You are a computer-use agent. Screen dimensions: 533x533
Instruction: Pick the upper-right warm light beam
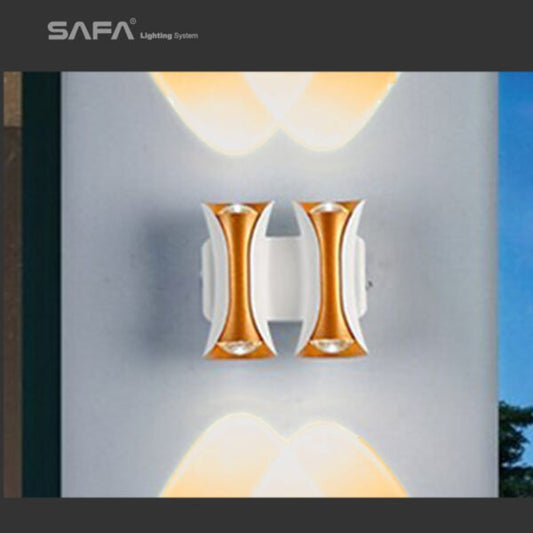click(x=338, y=109)
